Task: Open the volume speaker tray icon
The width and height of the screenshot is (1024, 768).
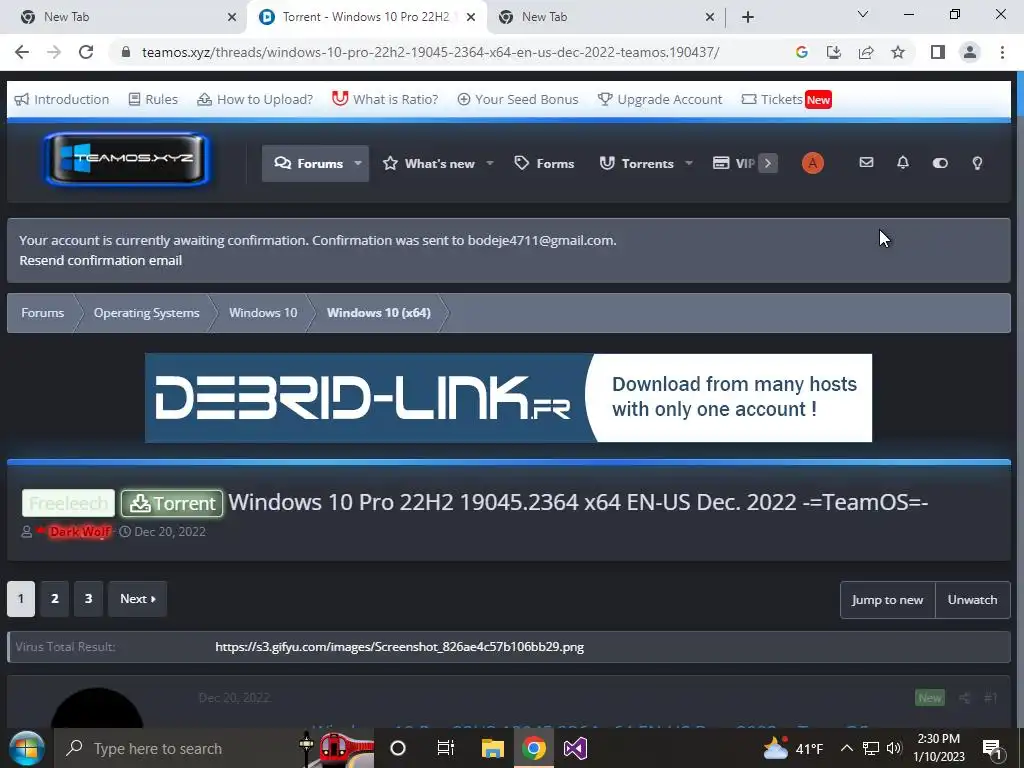Action: pyautogui.click(x=894, y=748)
